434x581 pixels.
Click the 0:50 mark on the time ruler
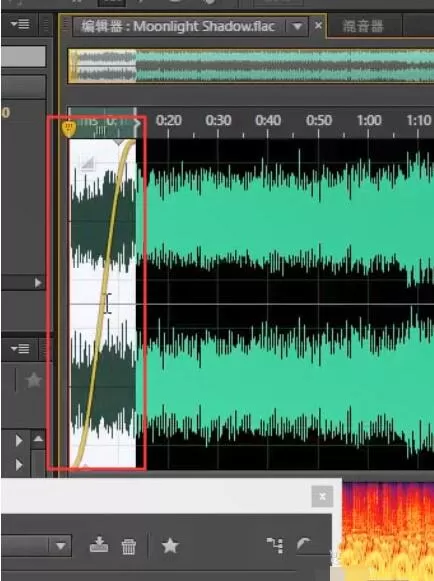click(319, 121)
